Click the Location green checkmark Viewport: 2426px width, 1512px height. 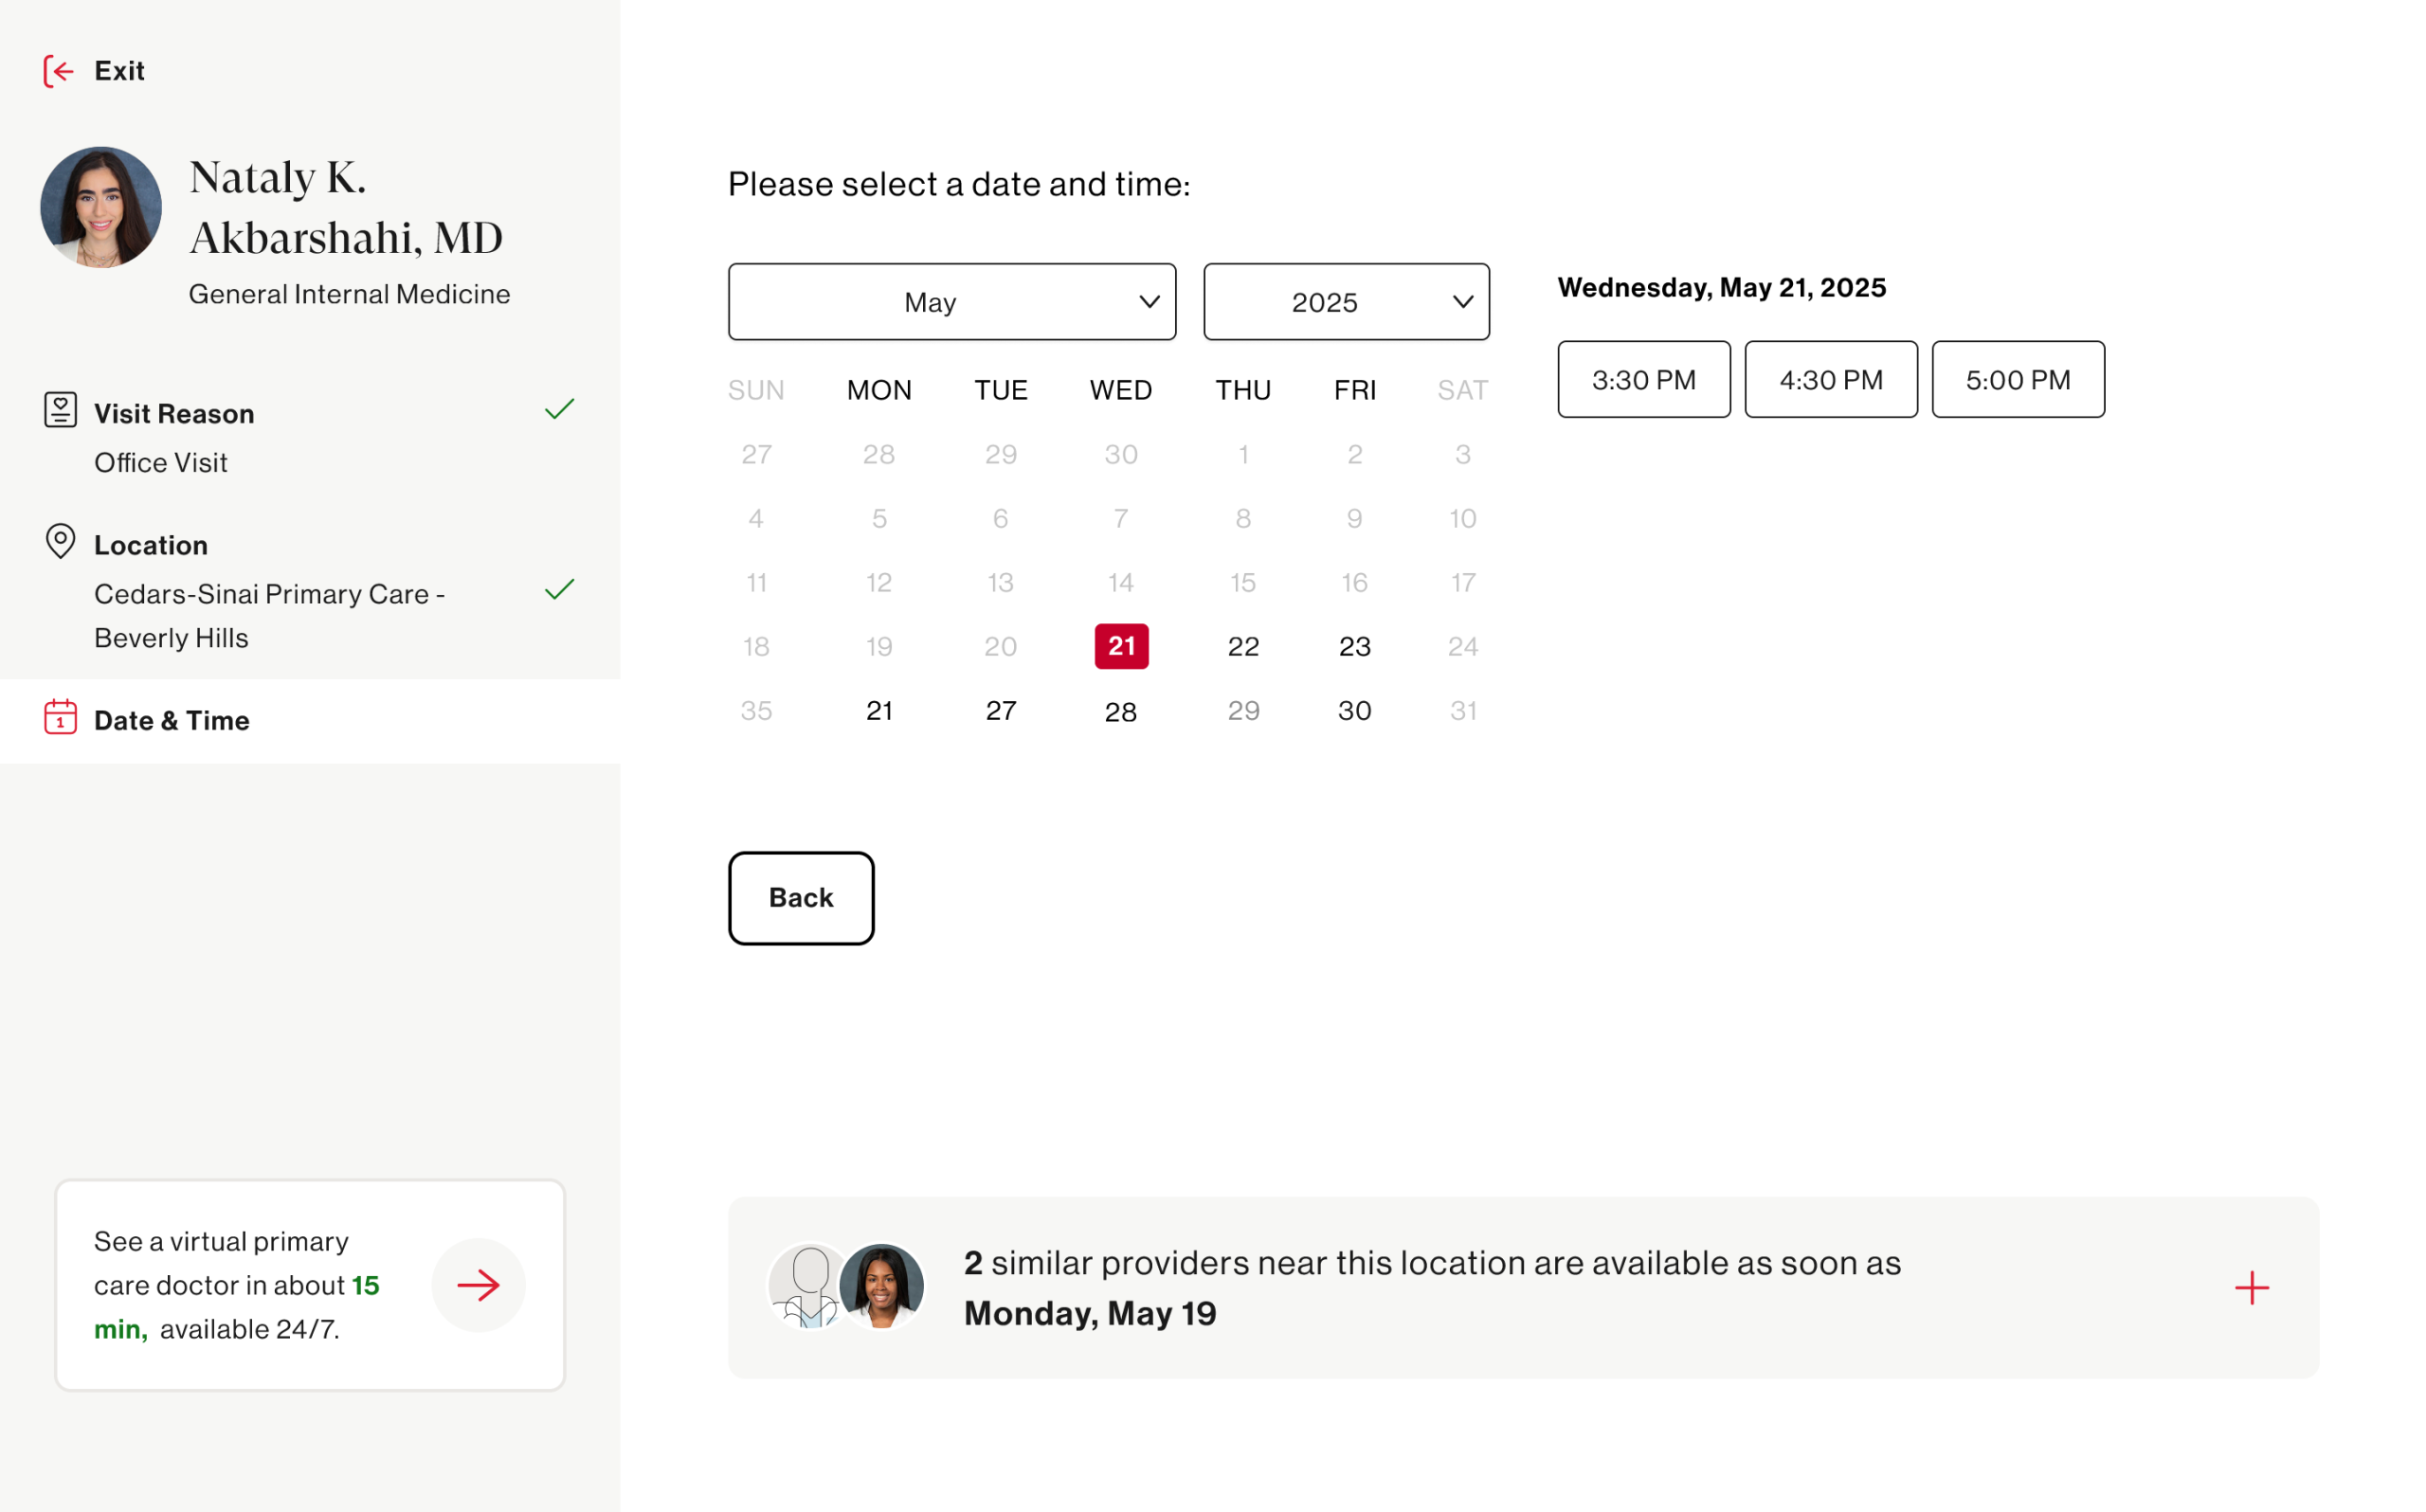tap(559, 589)
